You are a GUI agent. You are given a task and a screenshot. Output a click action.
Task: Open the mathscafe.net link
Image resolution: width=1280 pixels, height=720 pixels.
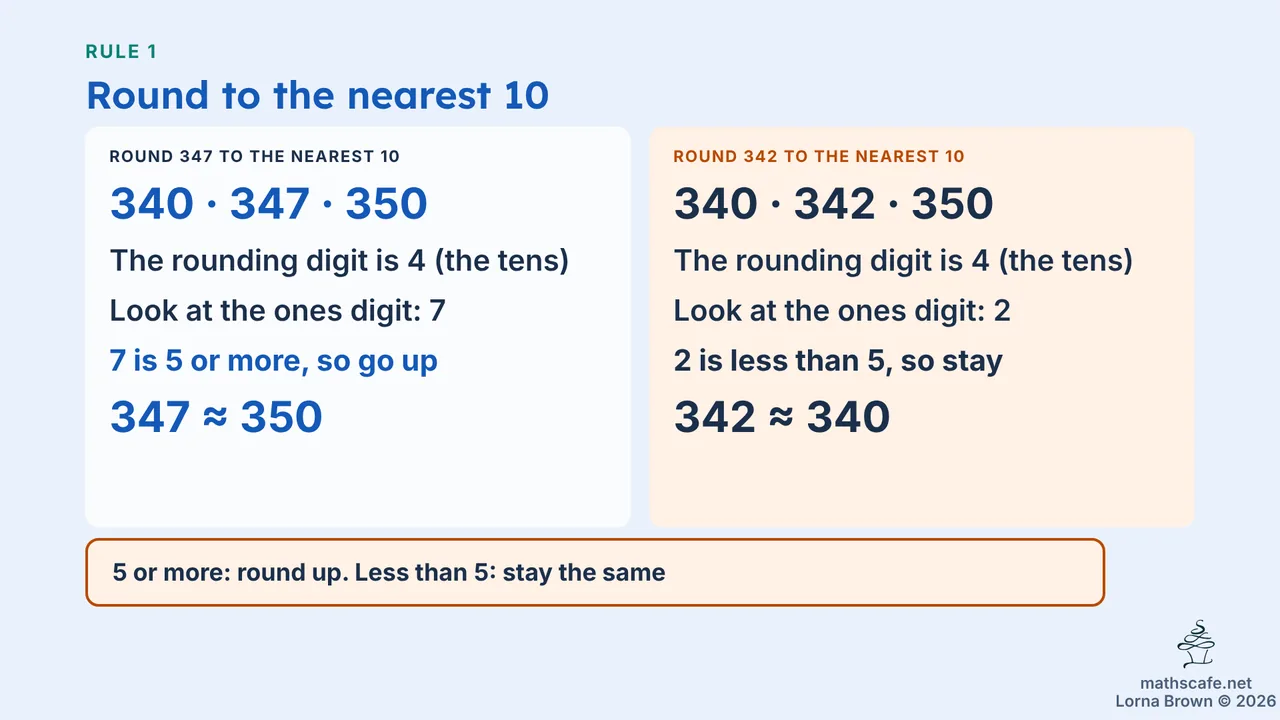[1196, 683]
